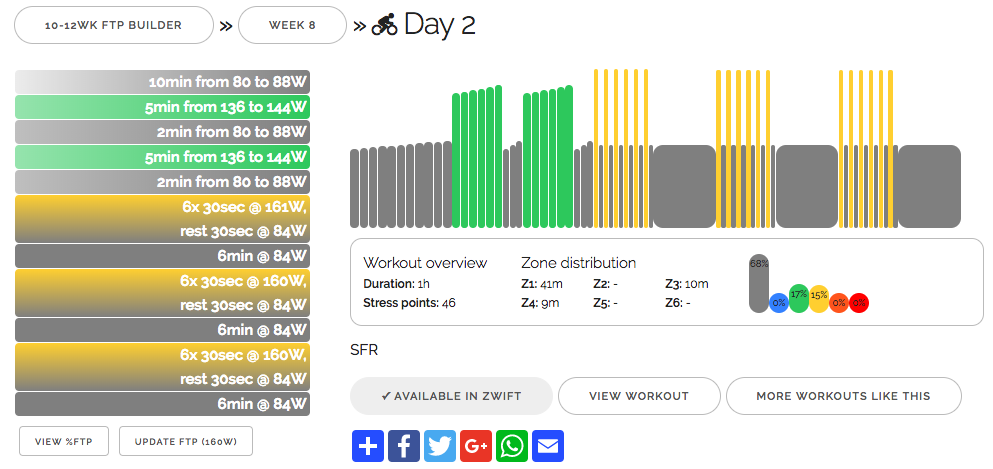The height and width of the screenshot is (469, 993).
Task: Click the grey 68% zone bar
Action: click(x=759, y=282)
